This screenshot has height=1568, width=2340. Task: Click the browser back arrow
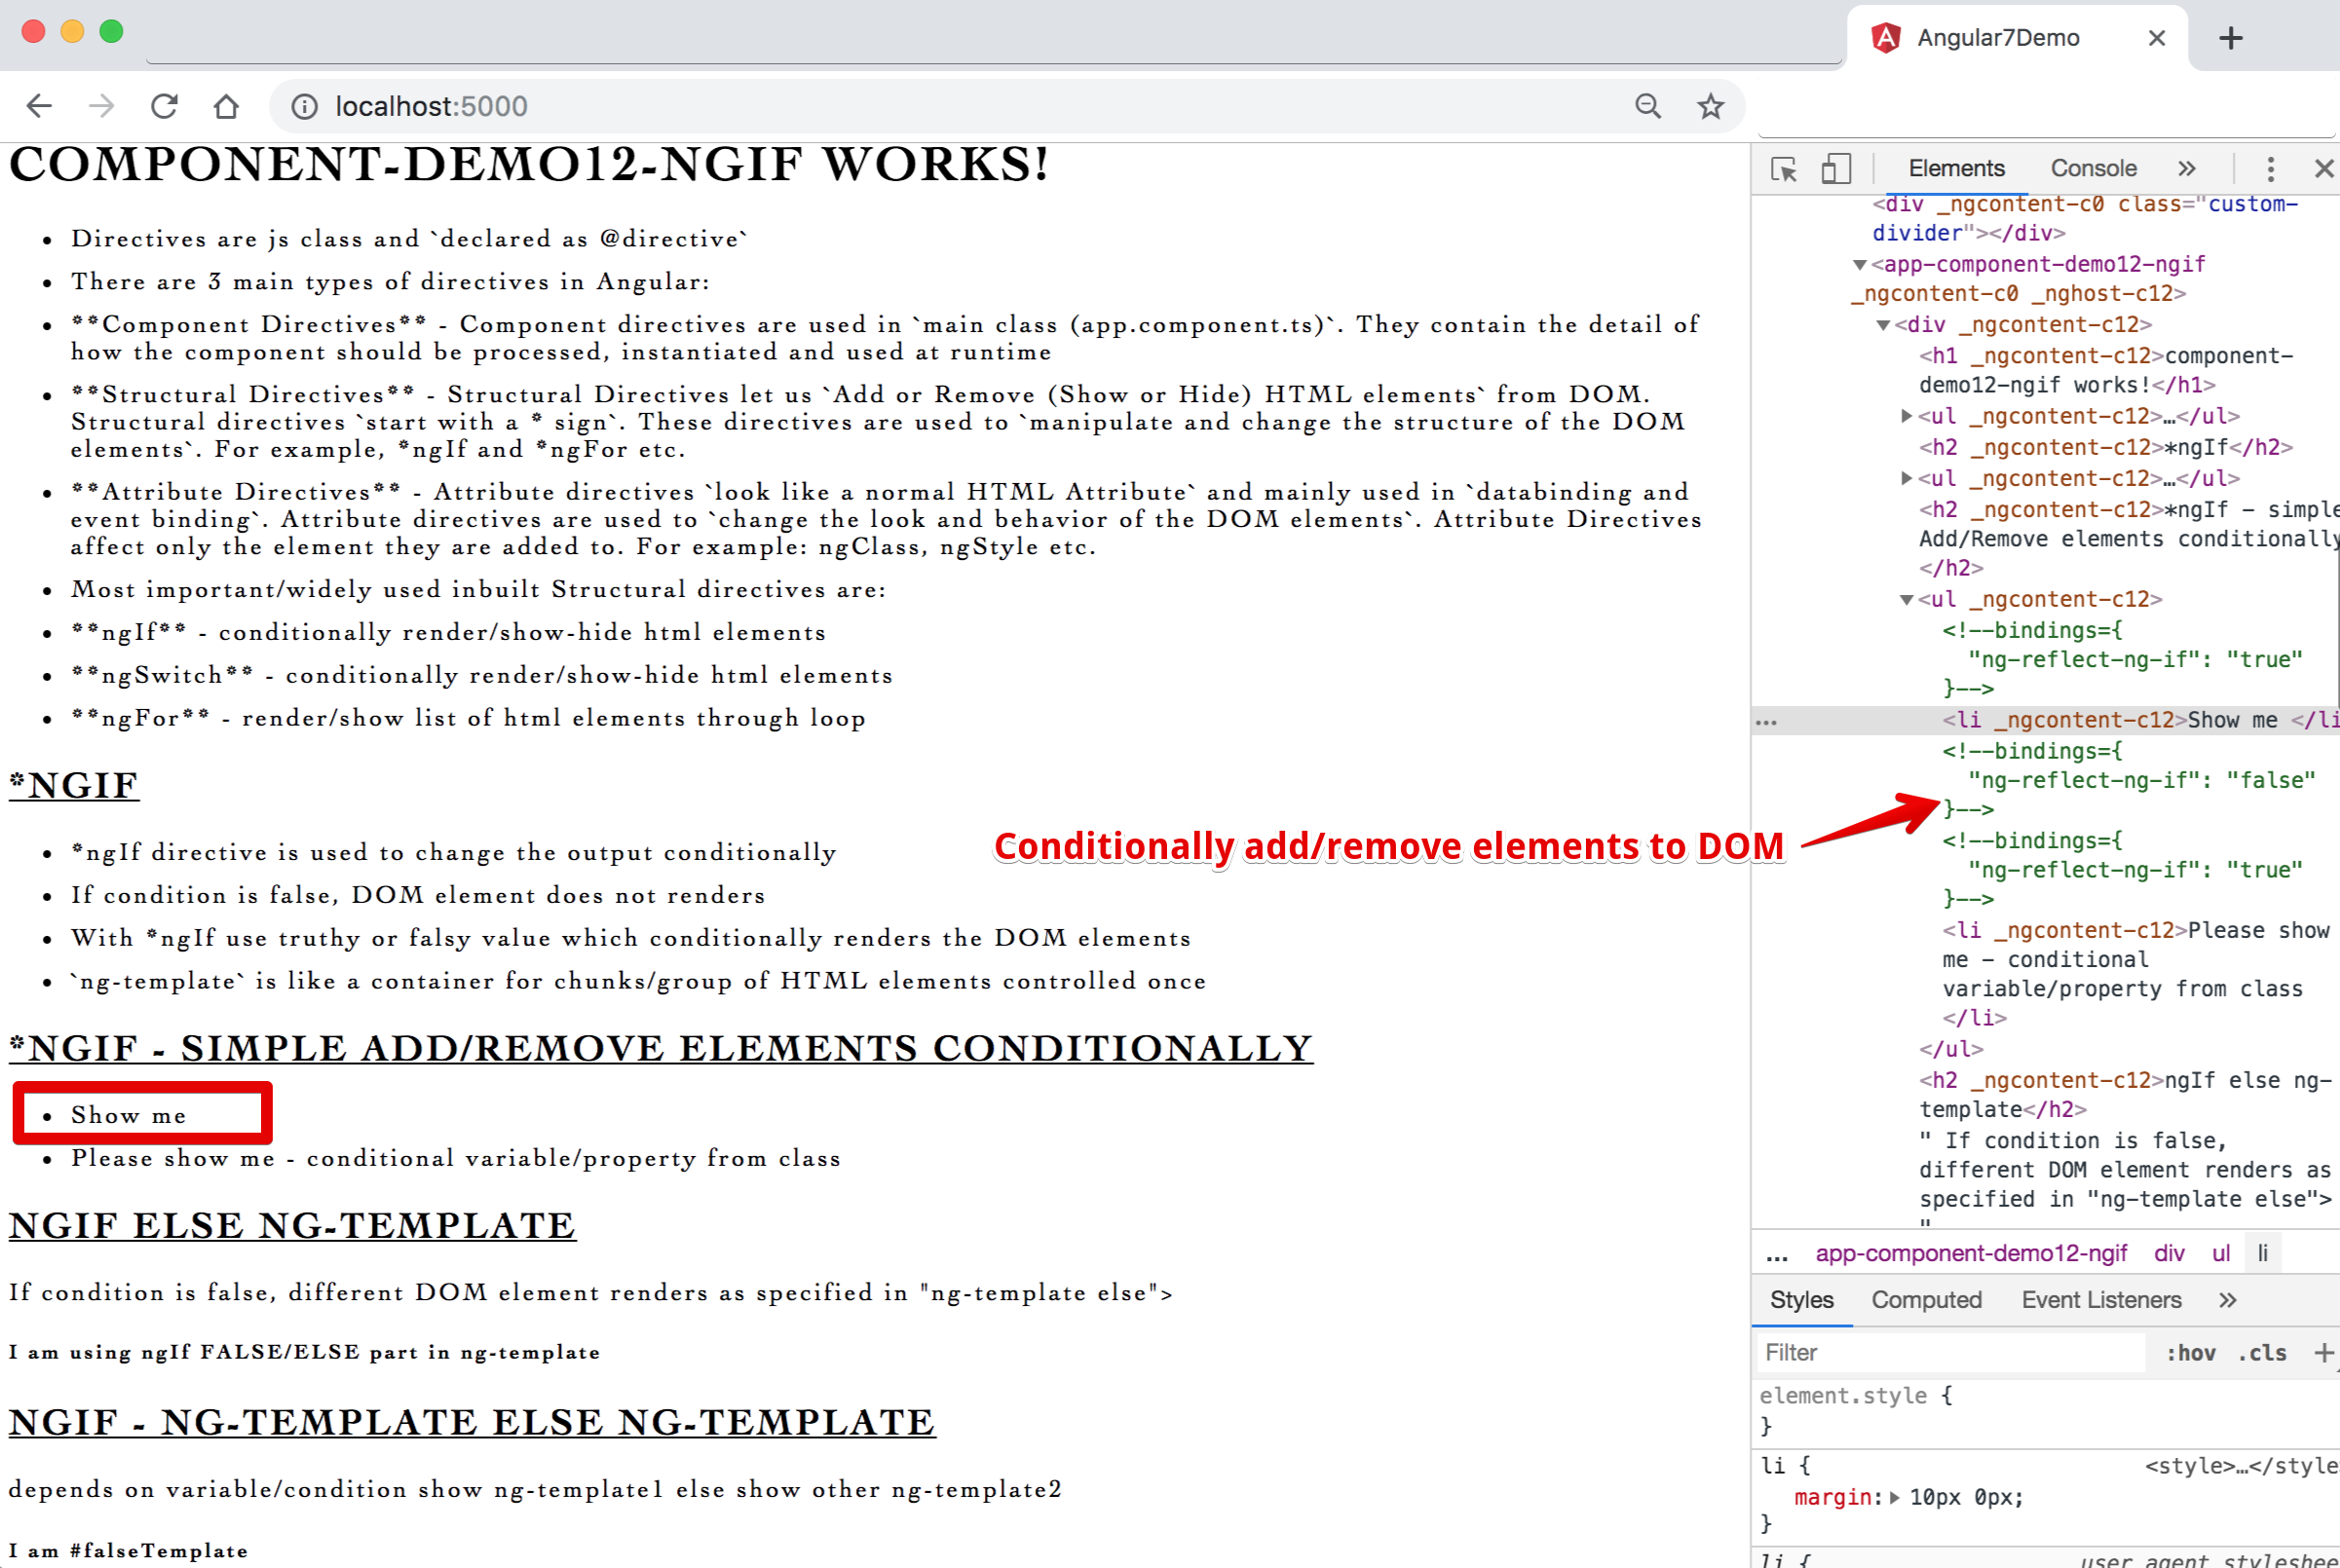tap(39, 106)
